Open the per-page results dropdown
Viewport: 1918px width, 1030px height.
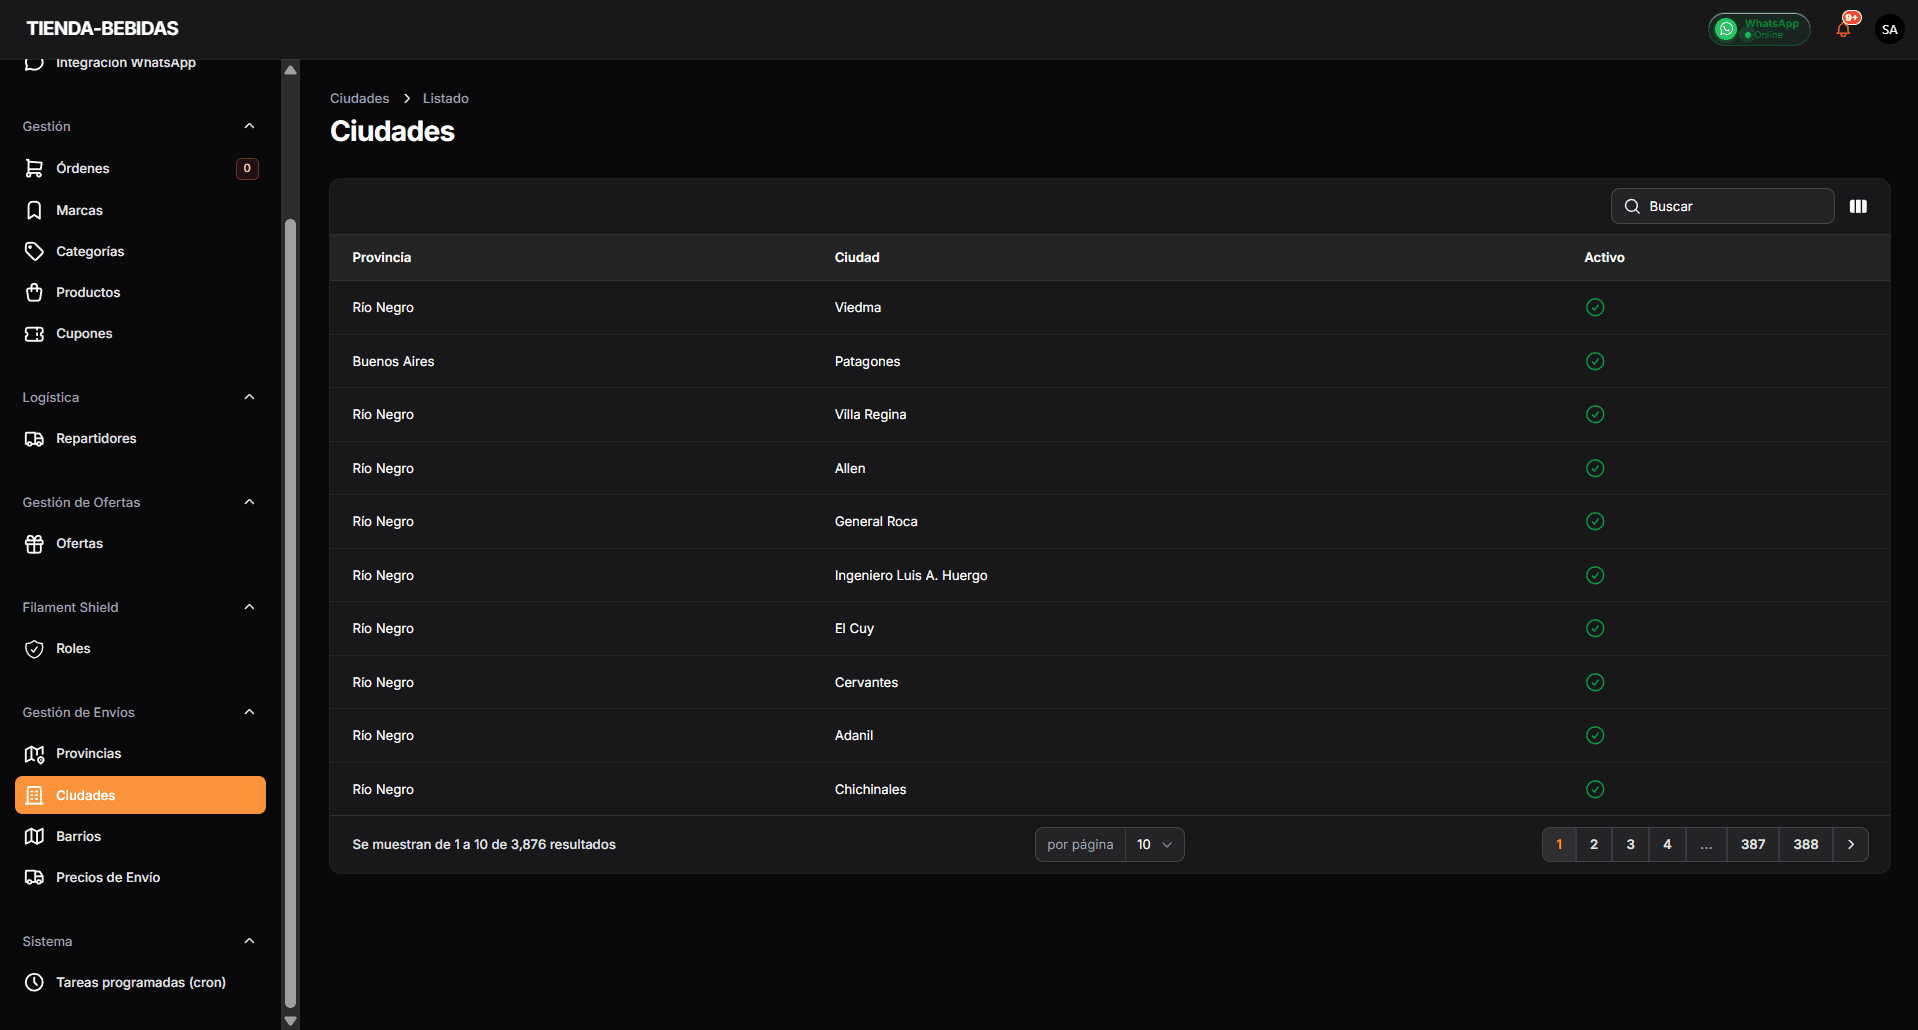1154,844
